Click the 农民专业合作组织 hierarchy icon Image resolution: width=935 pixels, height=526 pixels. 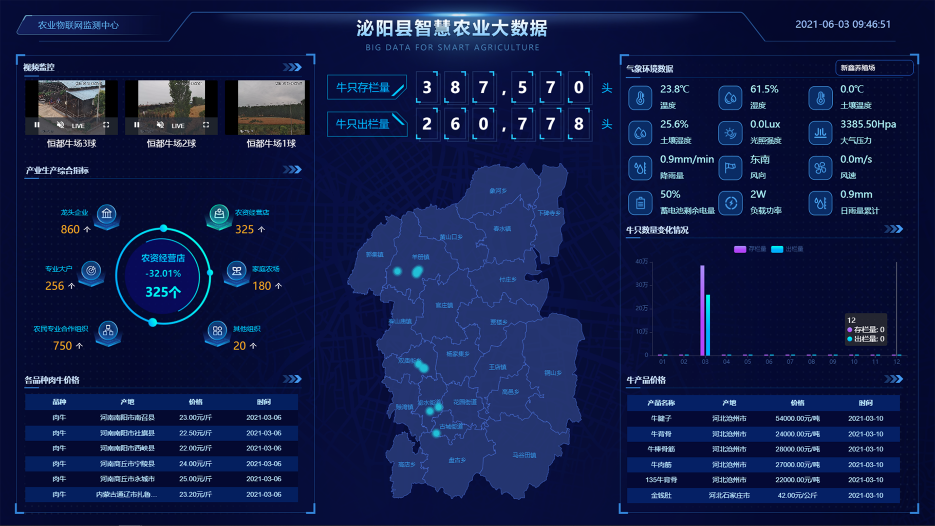pyautogui.click(x=107, y=331)
